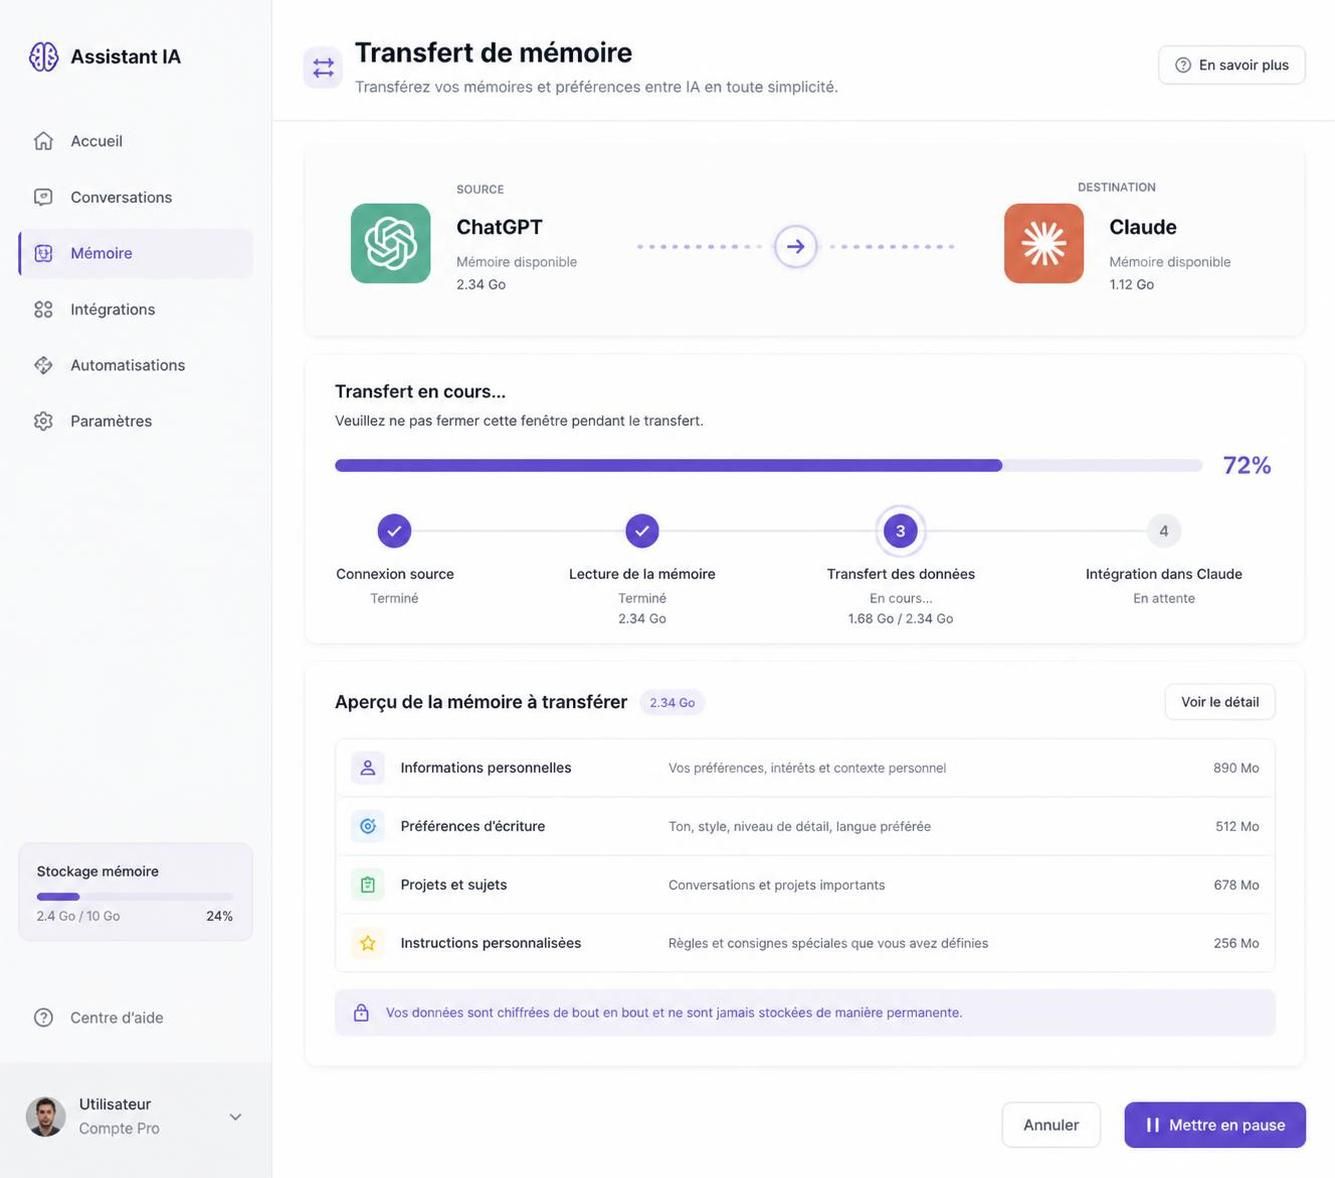This screenshot has height=1178, width=1335.
Task: Click the Stockage mémoire usage bar
Action: tap(135, 897)
